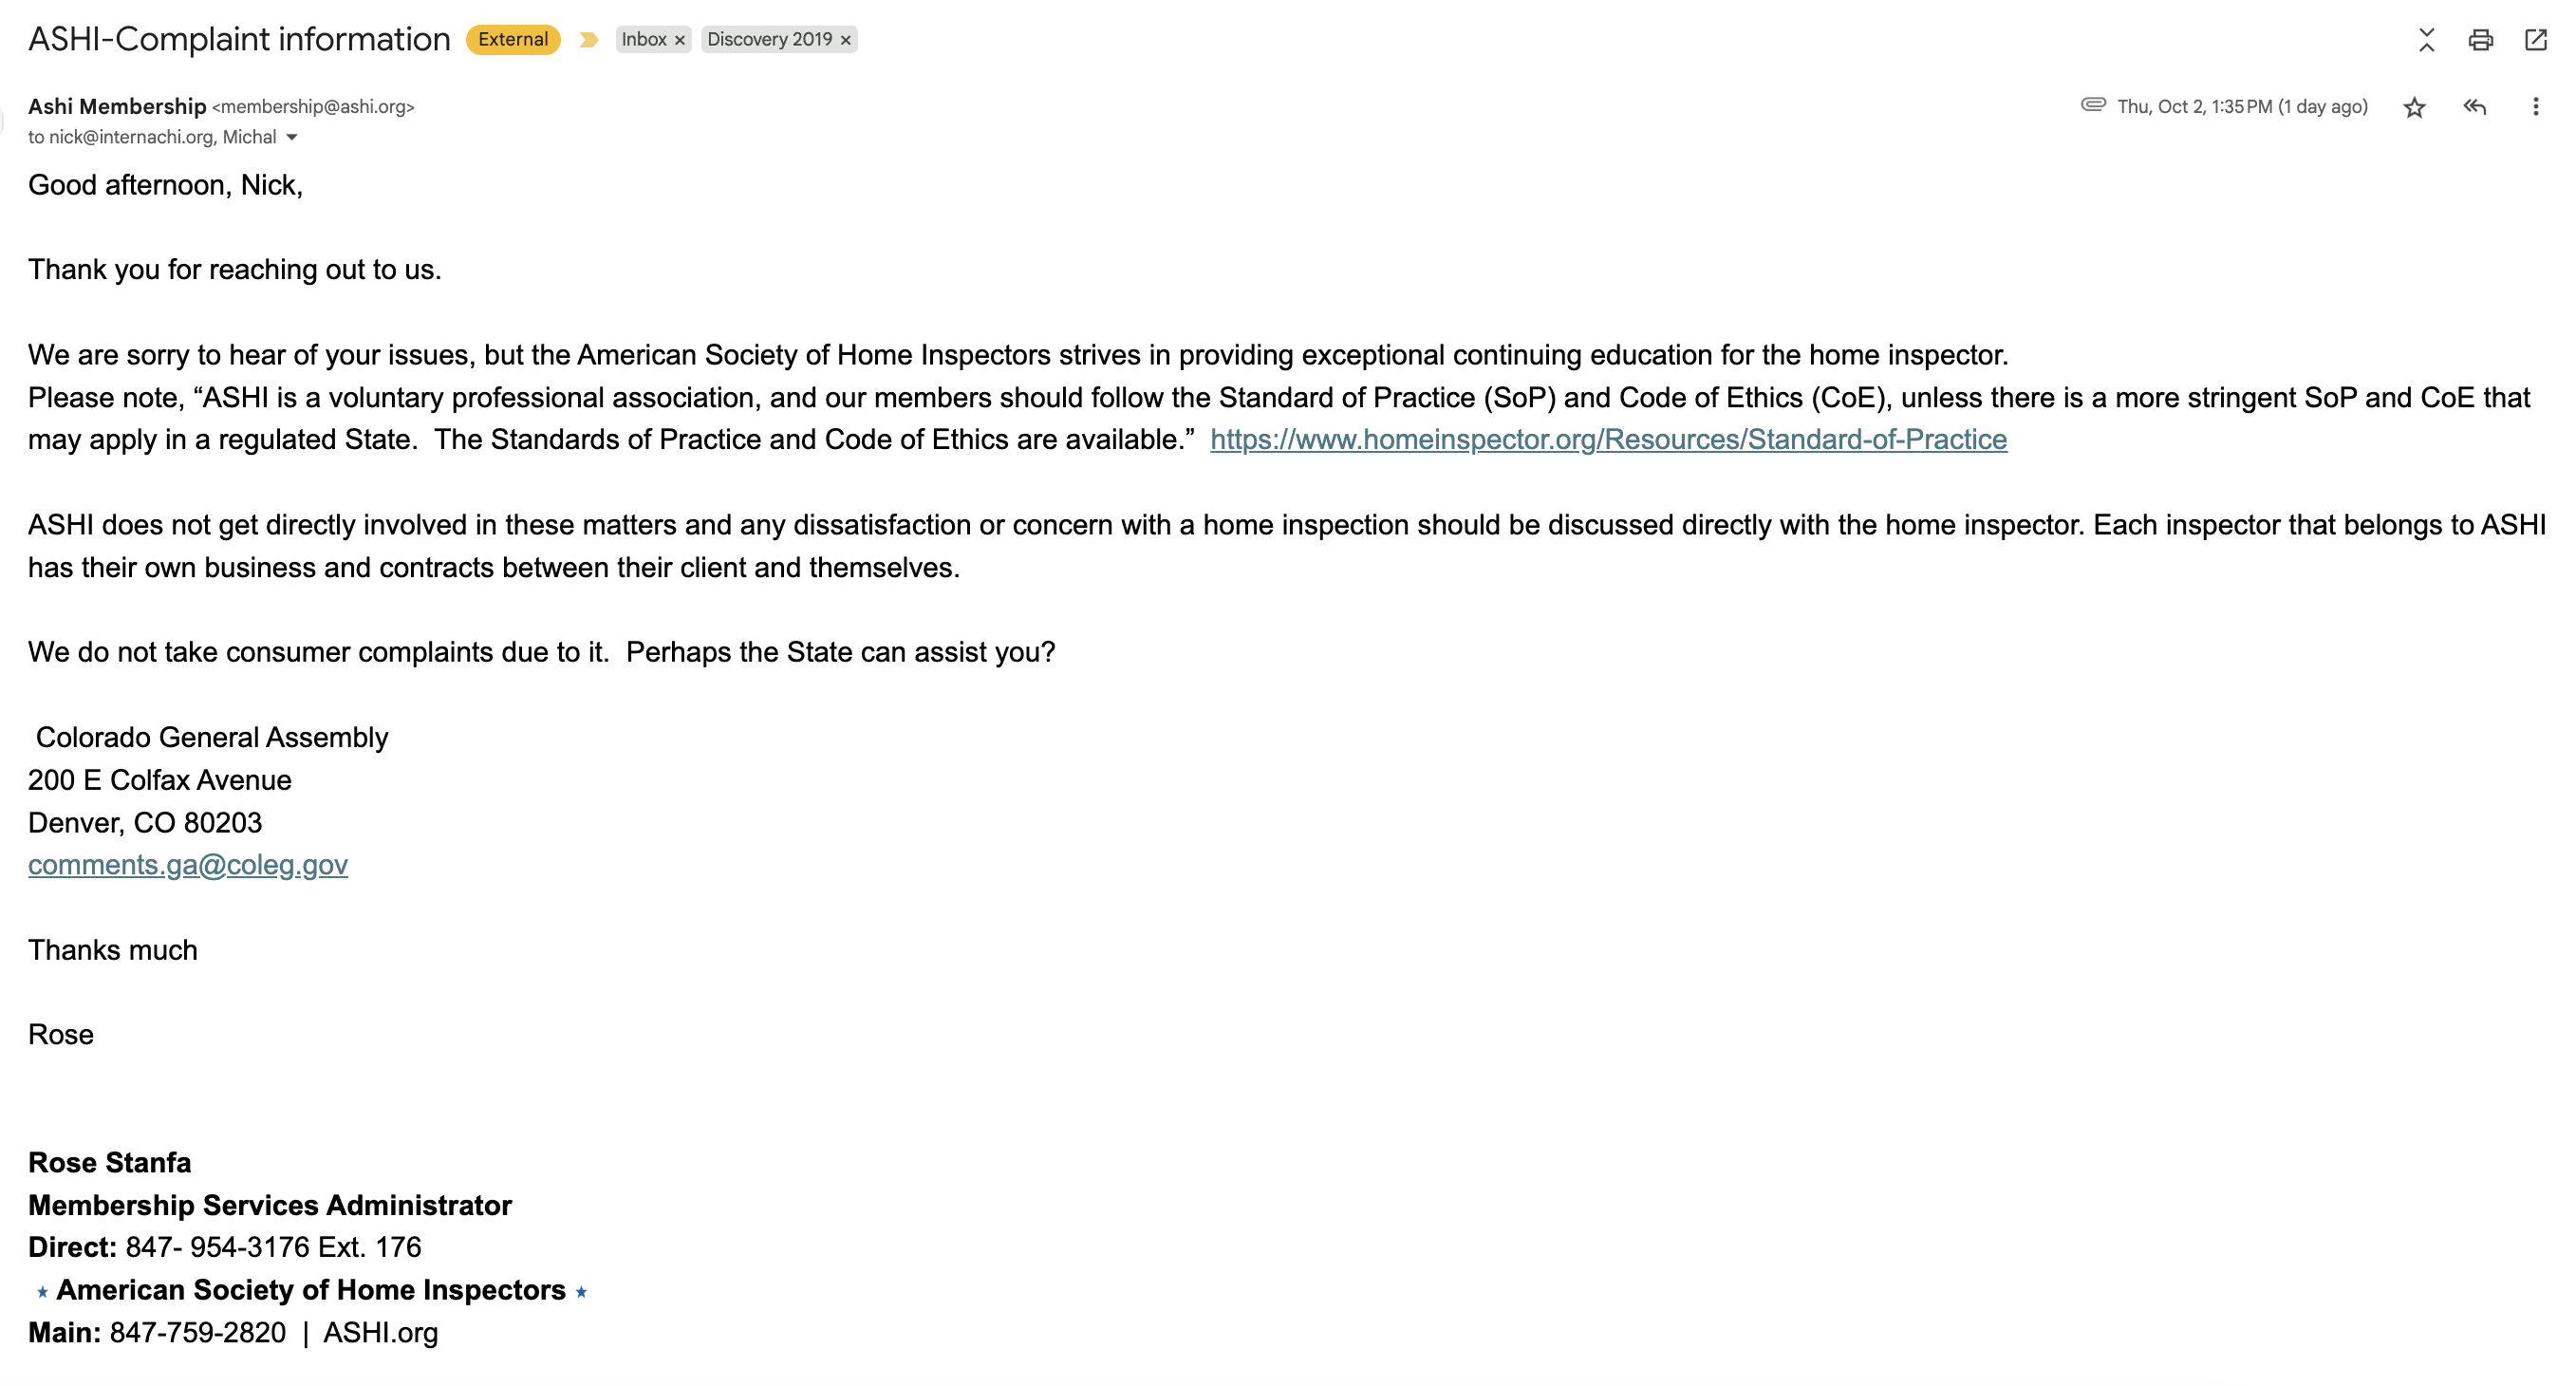Image resolution: width=2576 pixels, height=1386 pixels.
Task: Open email in new window icon
Action: 2535,40
